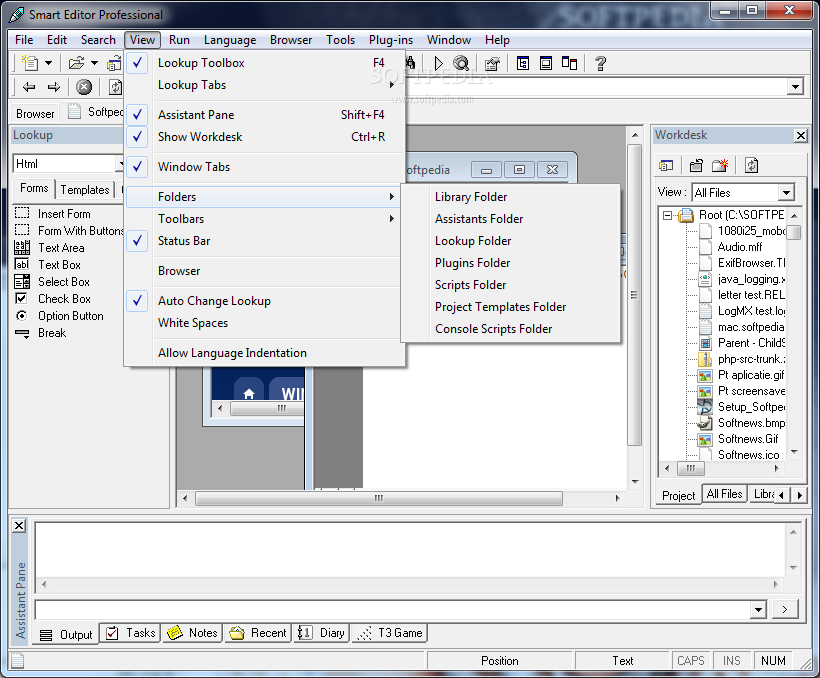Open the browser address bar dropdown

point(795,87)
